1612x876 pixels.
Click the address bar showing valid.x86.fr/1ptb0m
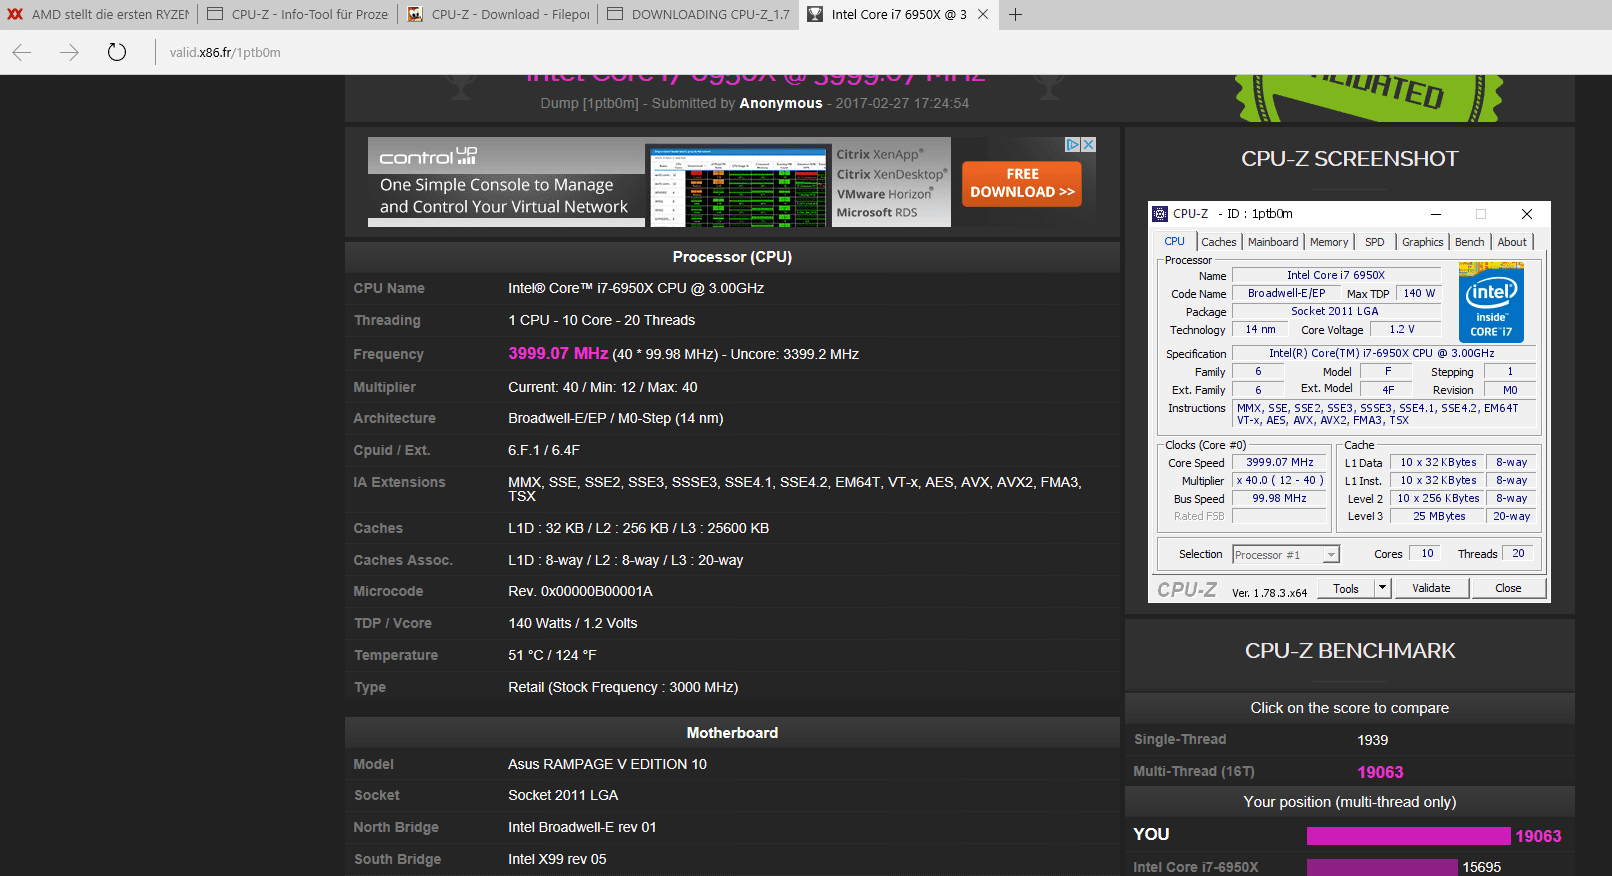click(225, 52)
